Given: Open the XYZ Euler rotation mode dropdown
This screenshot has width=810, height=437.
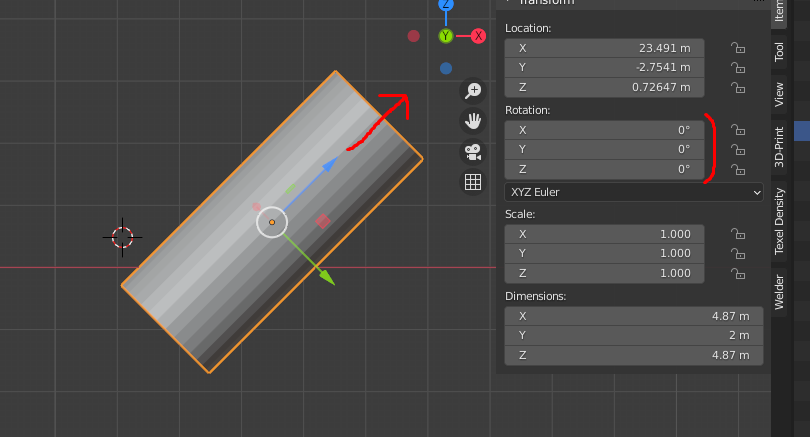Looking at the screenshot, I should (633, 192).
